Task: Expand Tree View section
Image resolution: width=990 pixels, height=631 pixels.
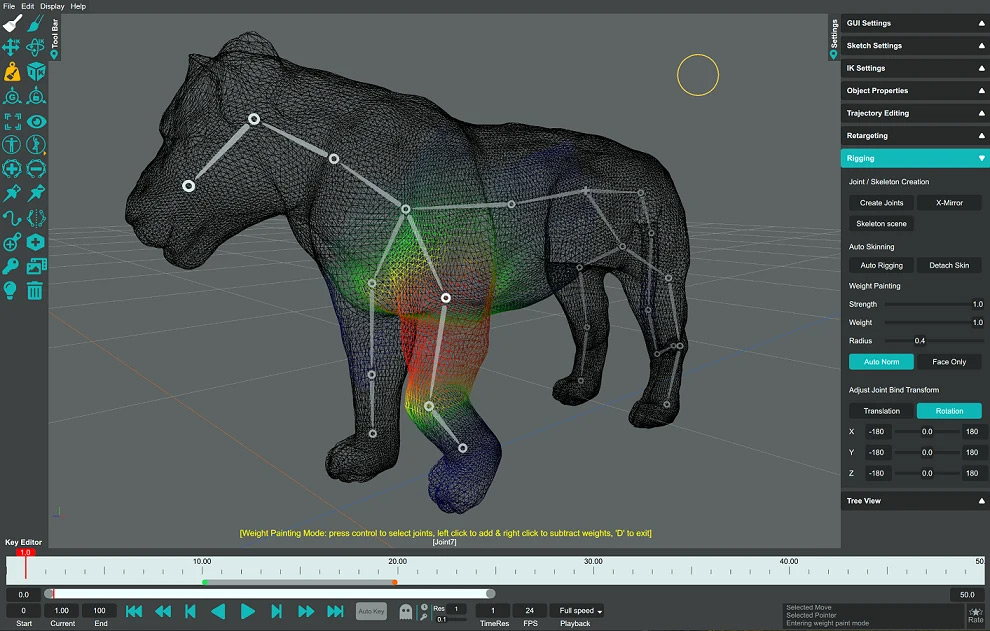Action: click(x=914, y=501)
